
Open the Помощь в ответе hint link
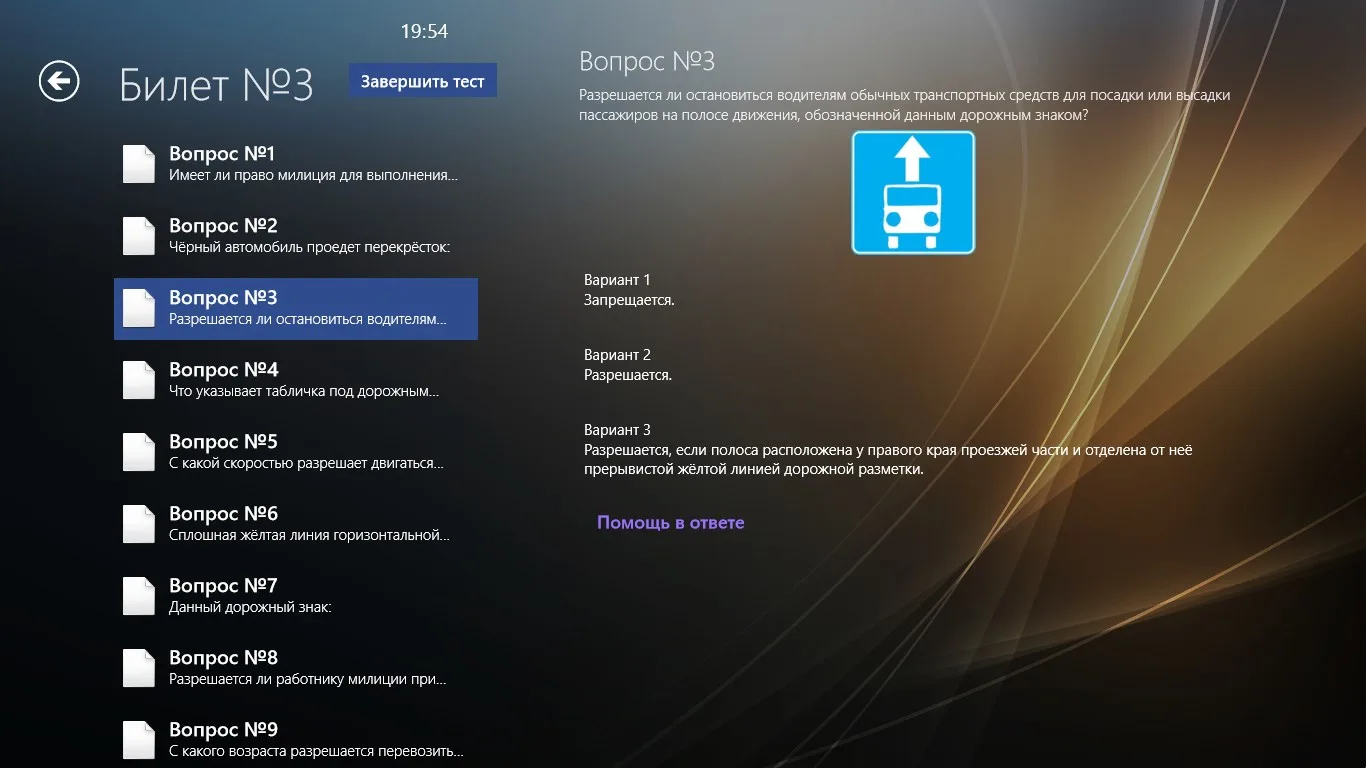(x=671, y=522)
